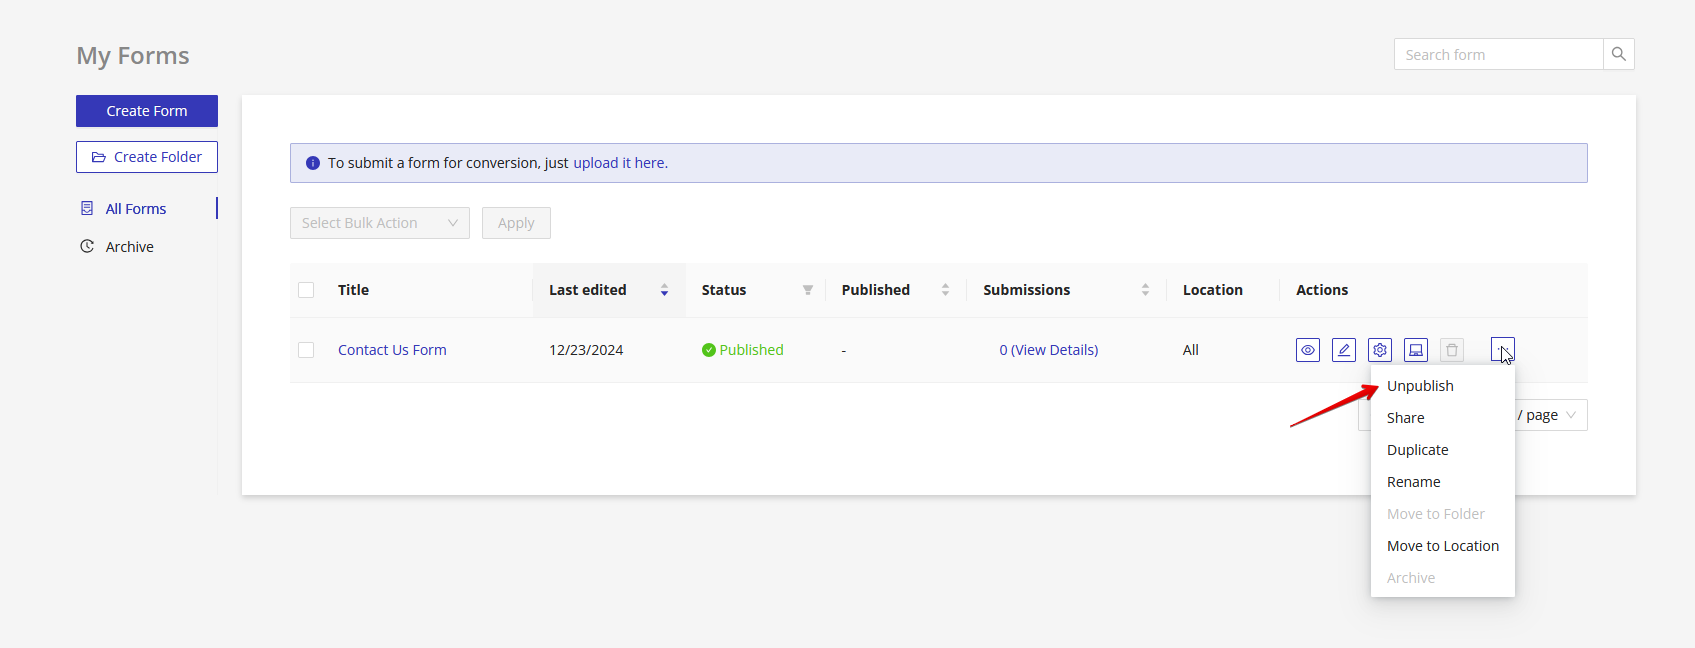The height and width of the screenshot is (648, 1695).
Task: Click the more options ellipsis button
Action: pyautogui.click(x=1502, y=349)
